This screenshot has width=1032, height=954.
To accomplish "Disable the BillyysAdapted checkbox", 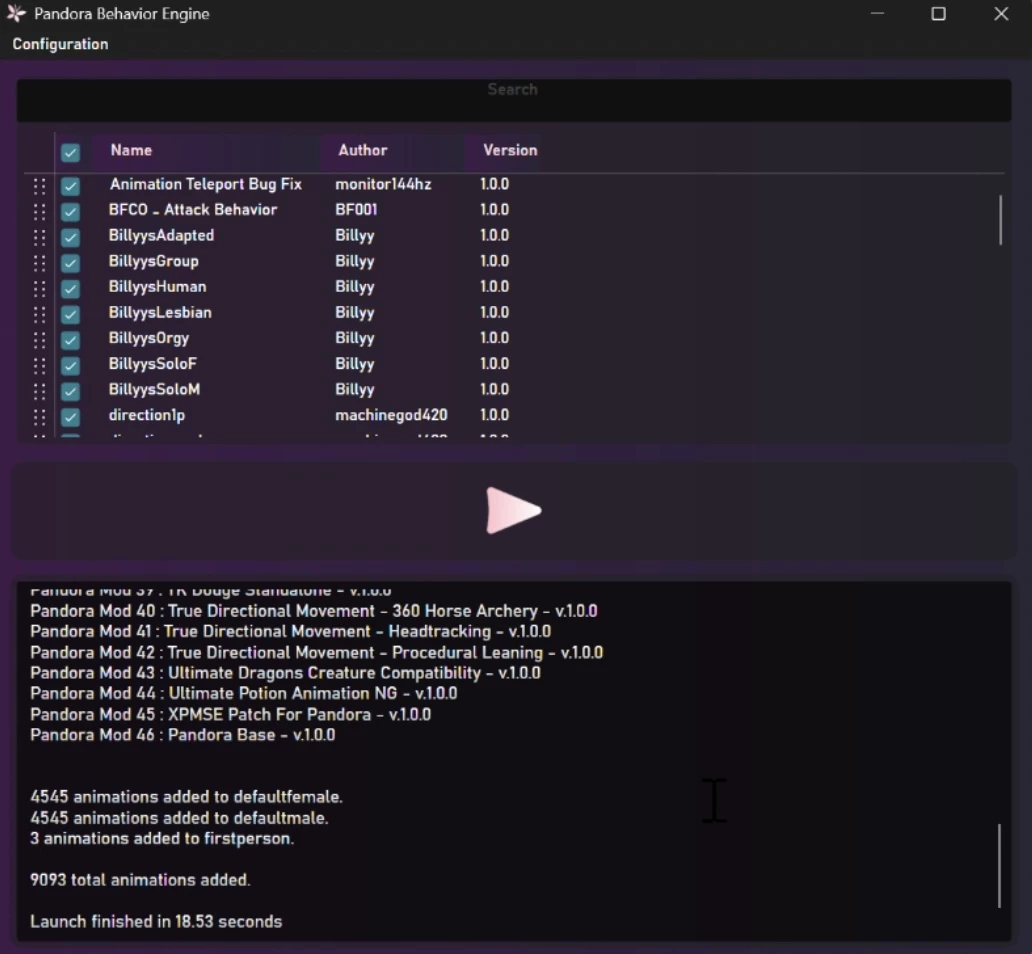I will point(70,237).
